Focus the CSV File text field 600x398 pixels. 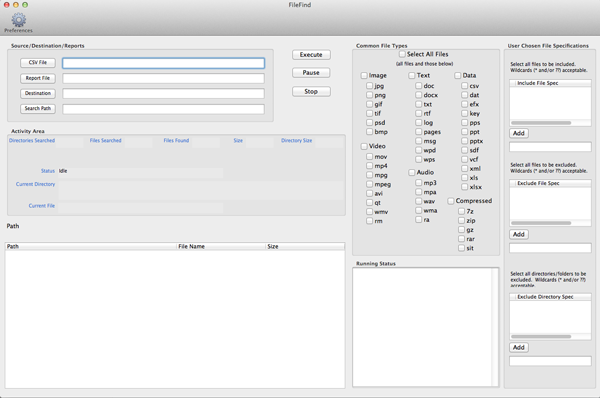tap(163, 63)
